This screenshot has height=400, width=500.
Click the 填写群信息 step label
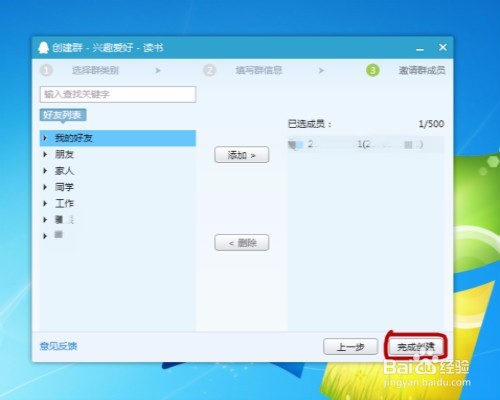(x=259, y=70)
